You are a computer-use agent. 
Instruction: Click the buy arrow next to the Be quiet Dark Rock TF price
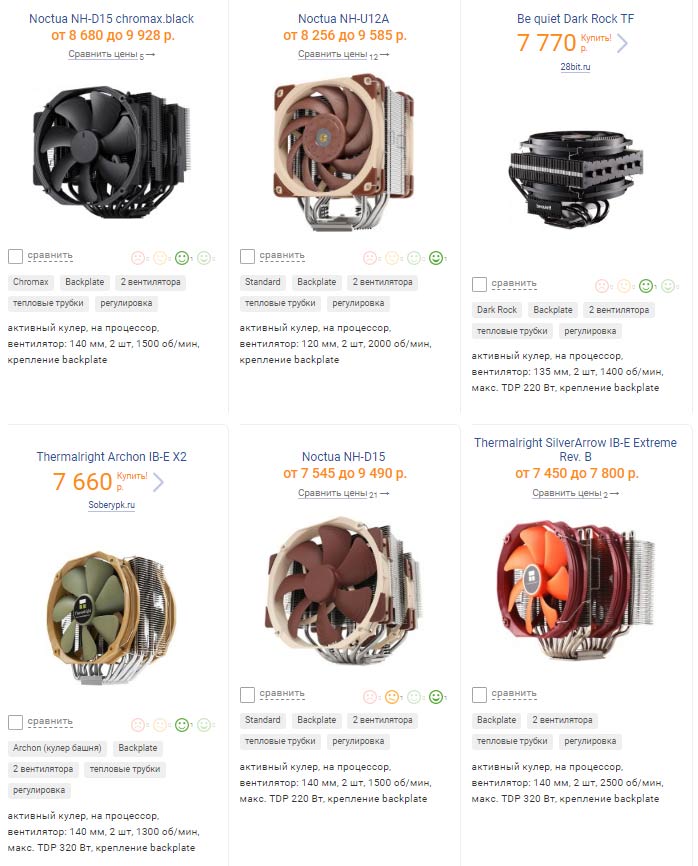[622, 43]
